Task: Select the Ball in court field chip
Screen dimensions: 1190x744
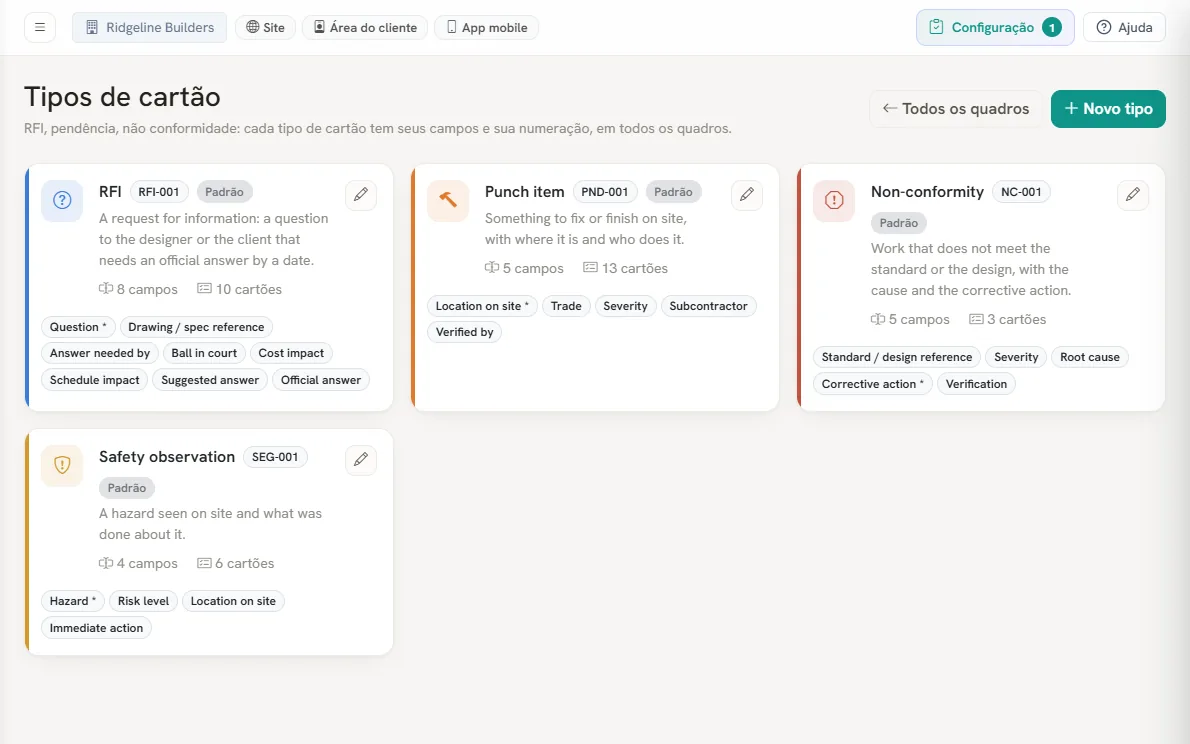Action: coord(204,353)
